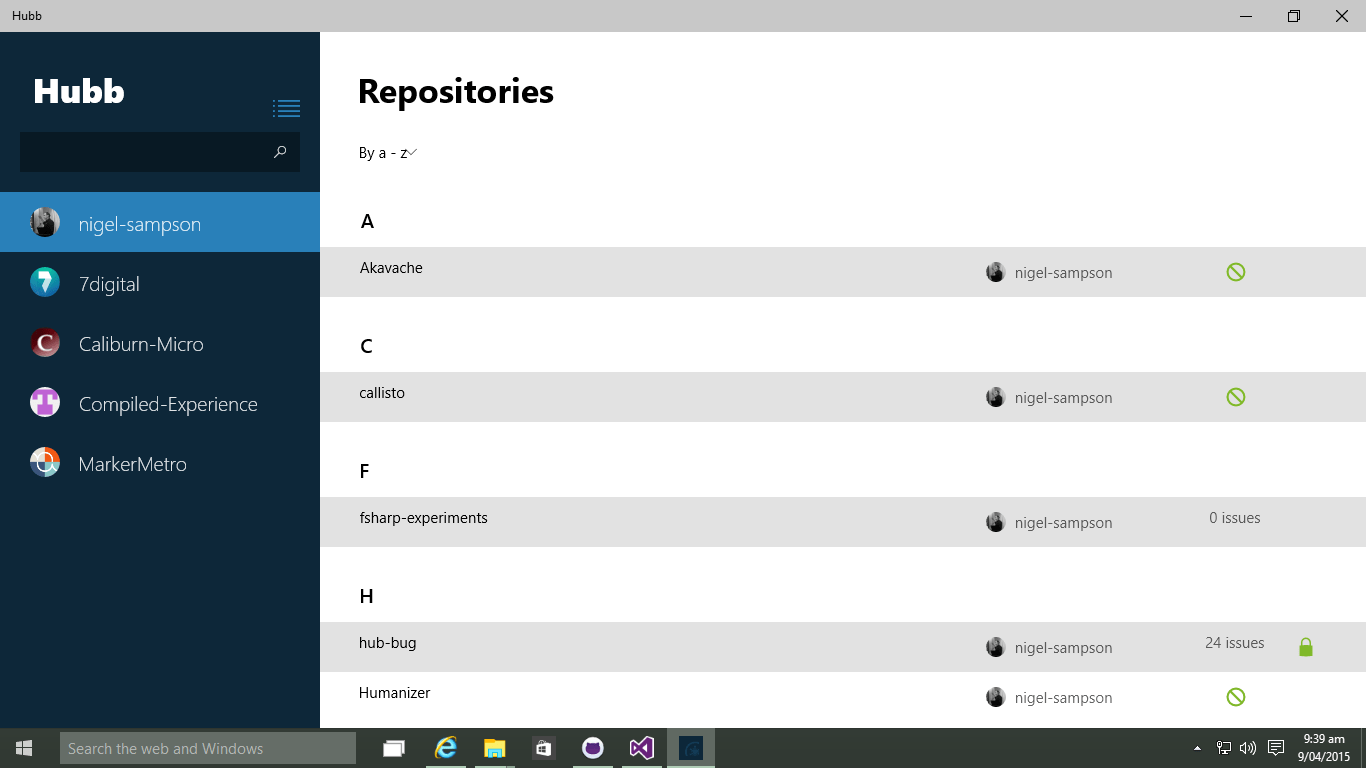The image size is (1366, 768).
Task: Click nigel-sampson avatar in the sidebar
Action: pyautogui.click(x=45, y=222)
